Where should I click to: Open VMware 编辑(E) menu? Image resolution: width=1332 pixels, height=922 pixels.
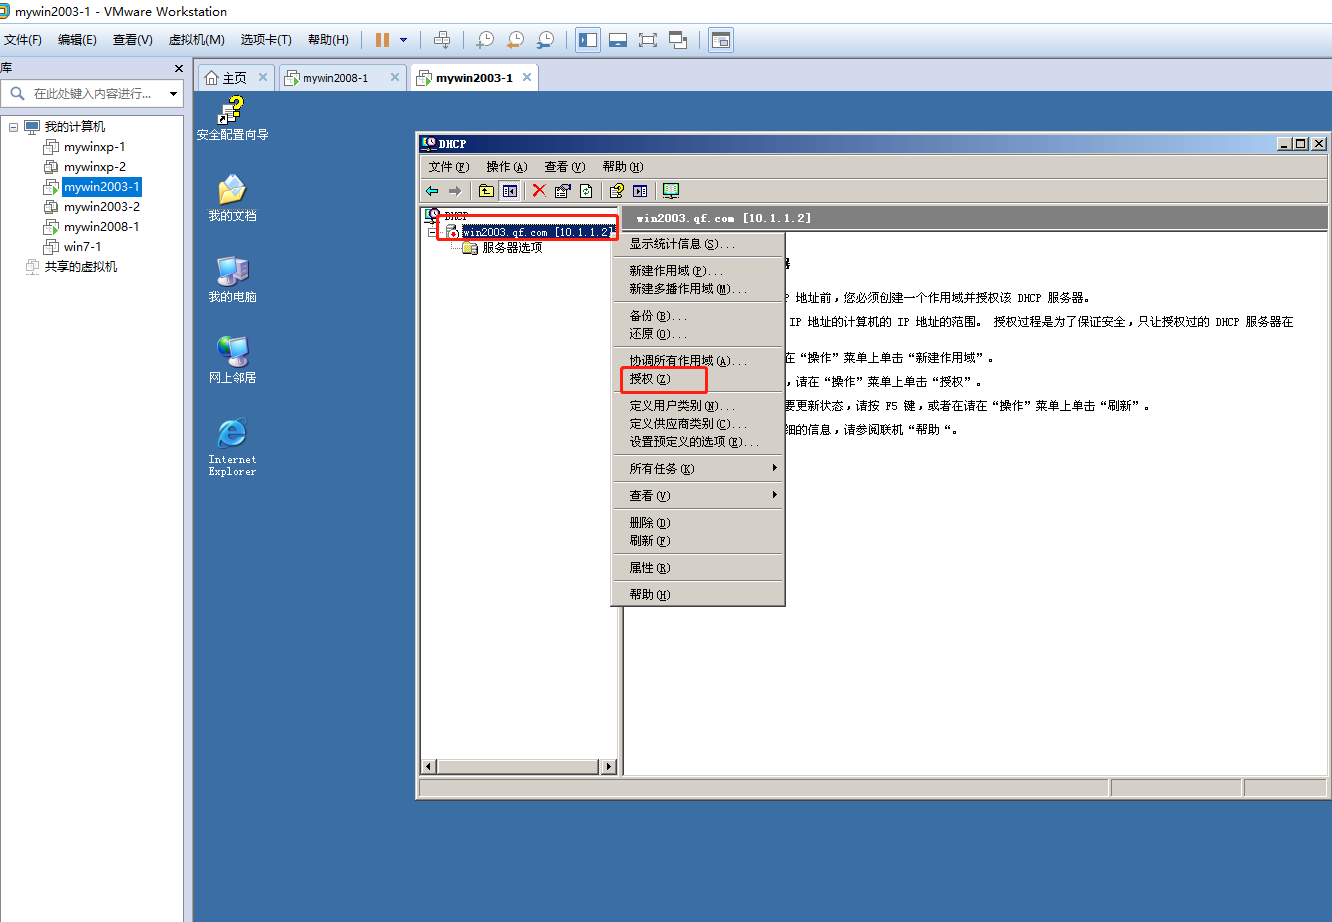click(x=77, y=40)
